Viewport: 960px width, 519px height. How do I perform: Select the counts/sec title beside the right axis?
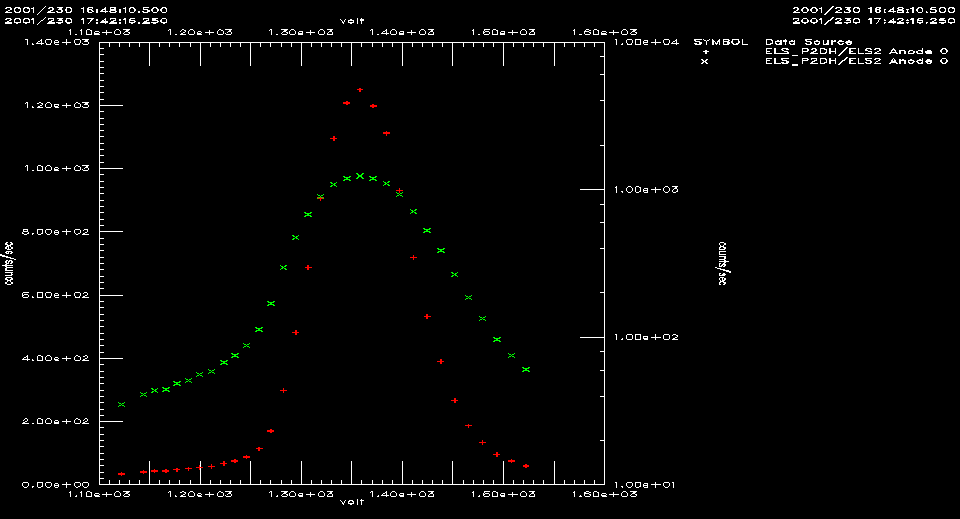point(722,263)
